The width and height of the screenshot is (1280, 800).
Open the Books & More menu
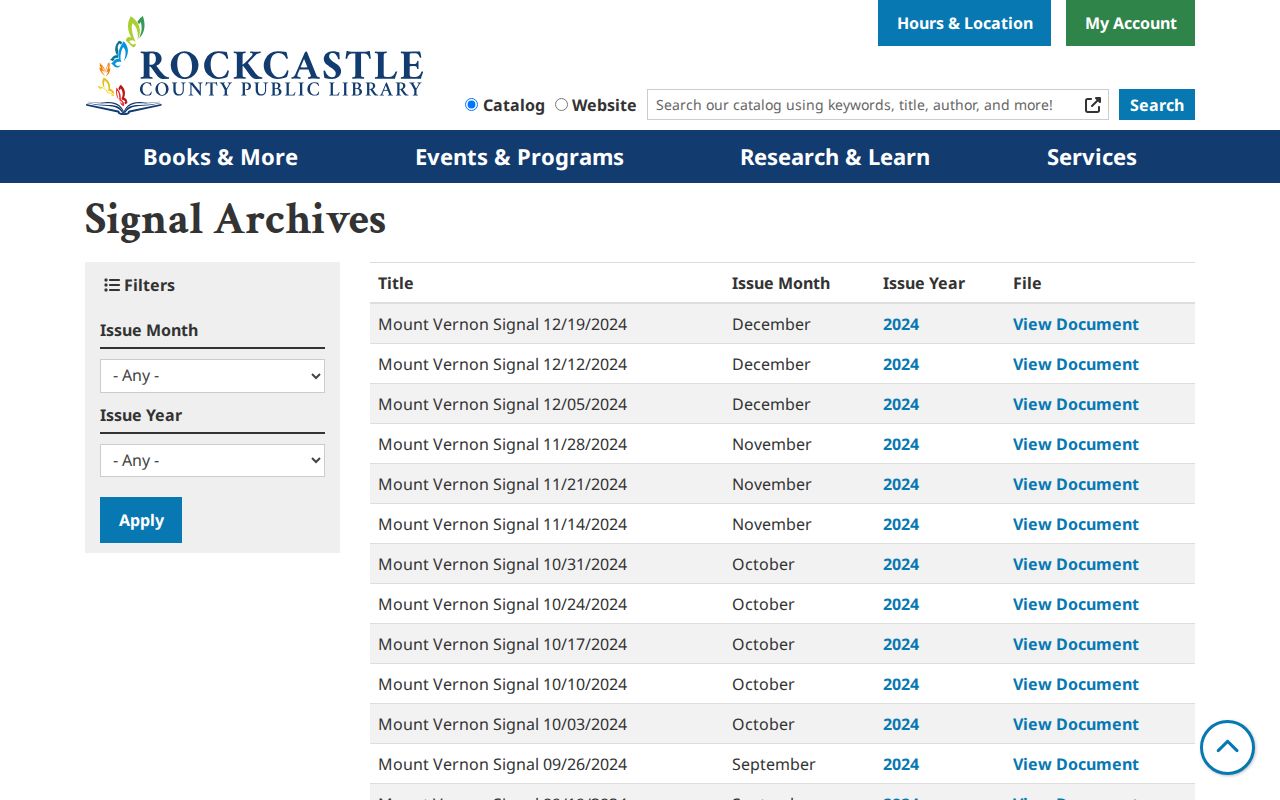point(220,157)
